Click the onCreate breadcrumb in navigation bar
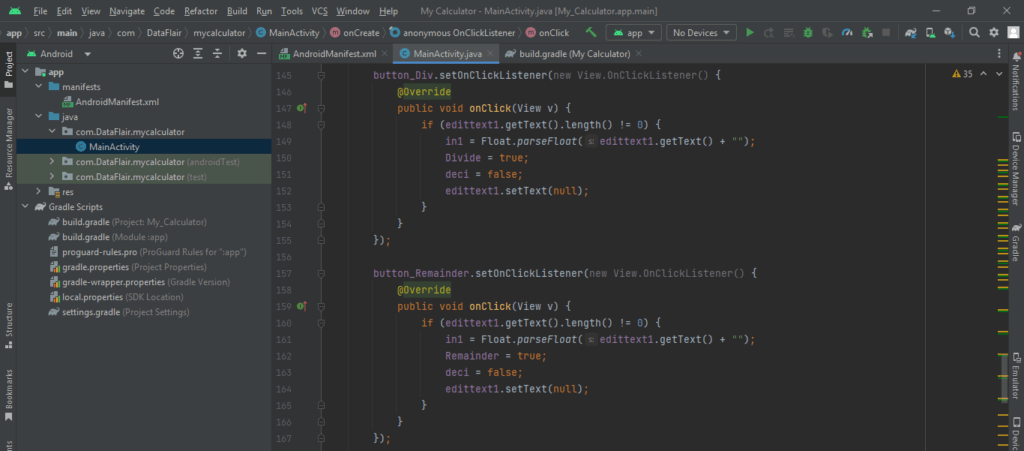Viewport: 1024px width, 451px height. 363,33
